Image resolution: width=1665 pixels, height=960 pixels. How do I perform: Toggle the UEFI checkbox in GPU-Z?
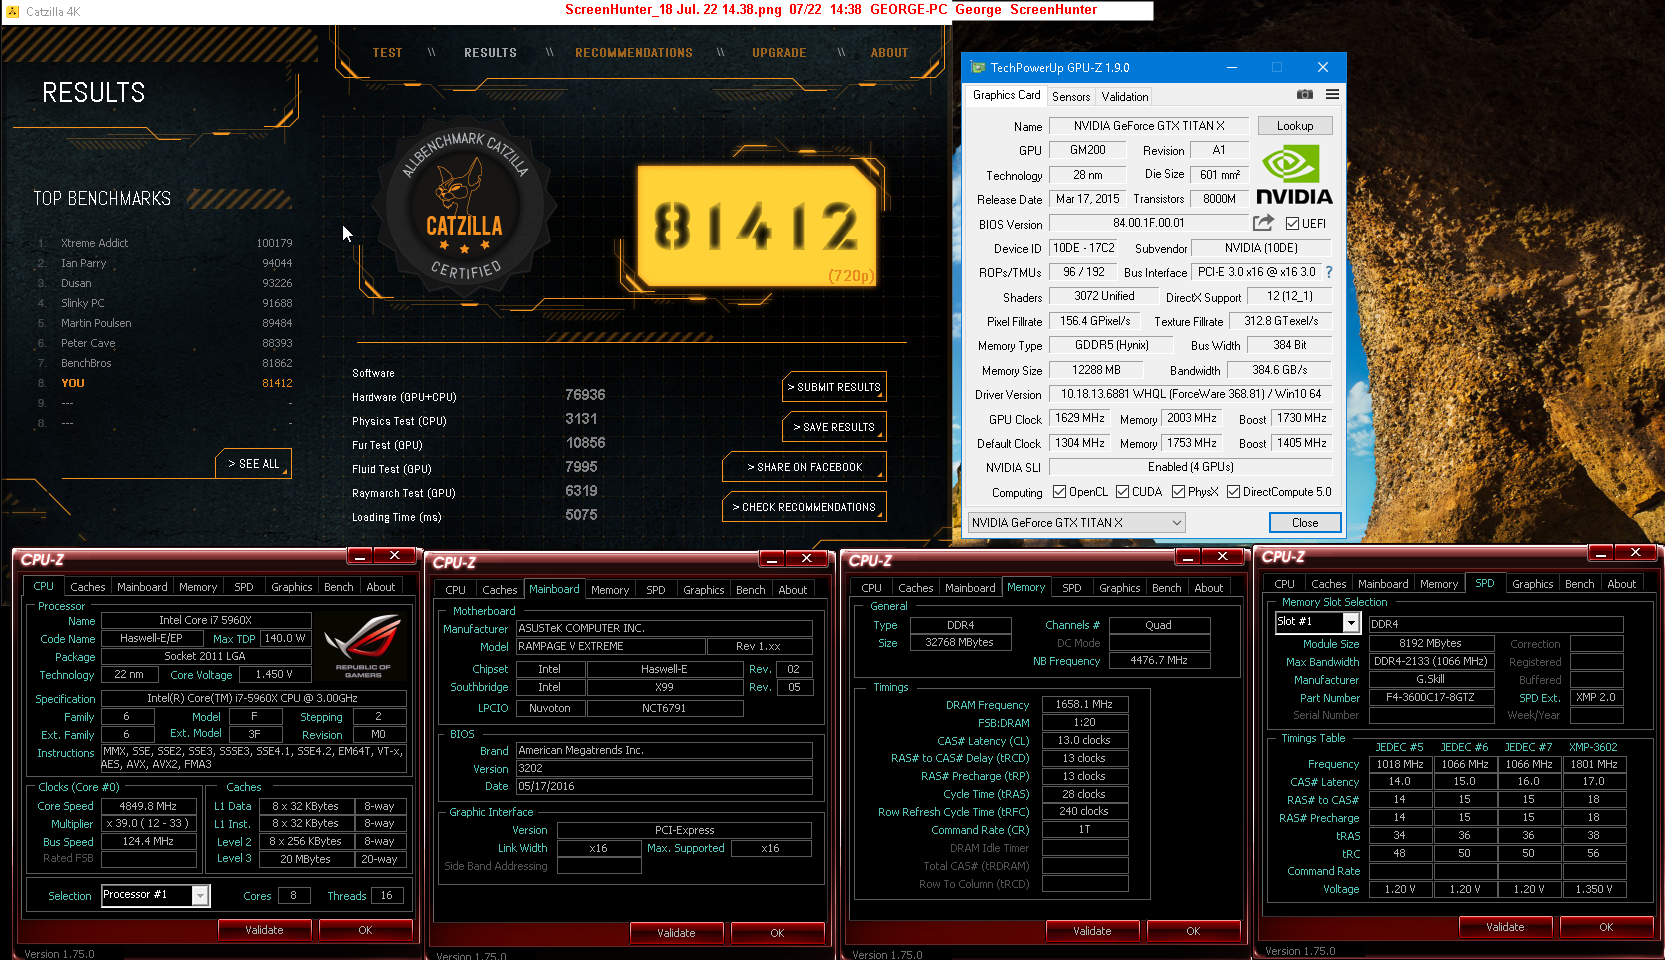tap(1292, 223)
